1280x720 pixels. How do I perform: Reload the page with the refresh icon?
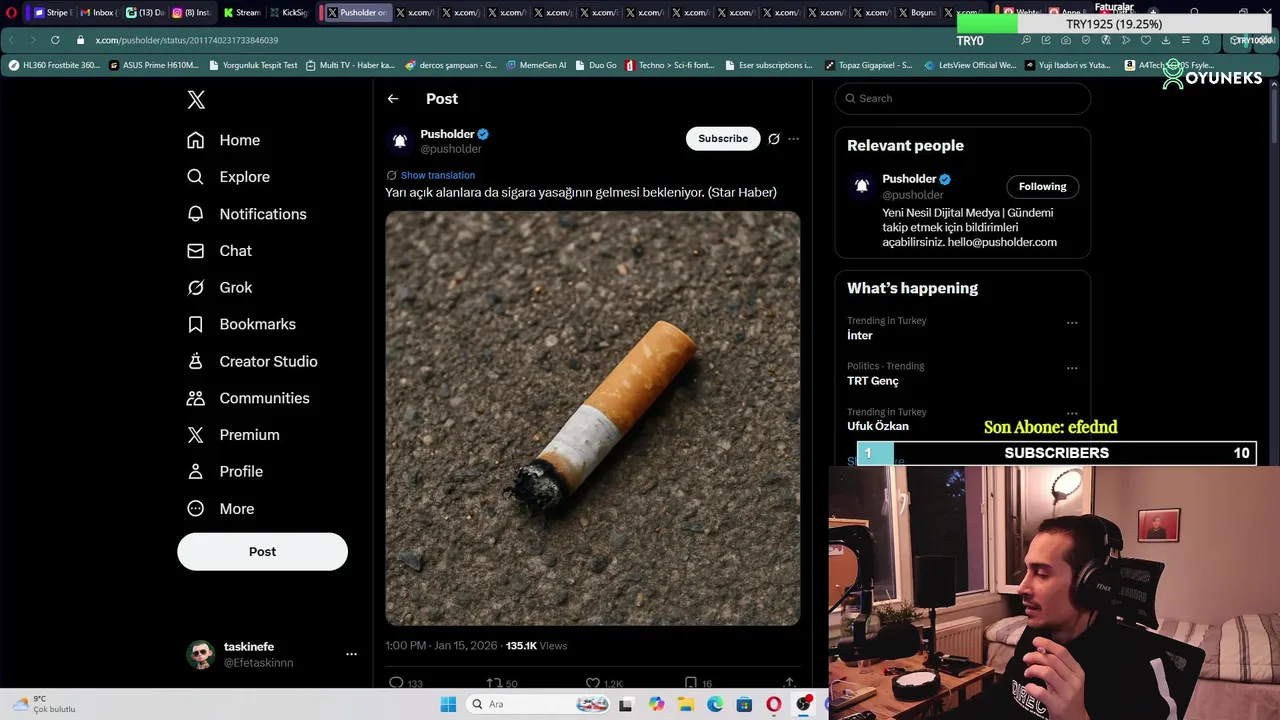point(55,40)
